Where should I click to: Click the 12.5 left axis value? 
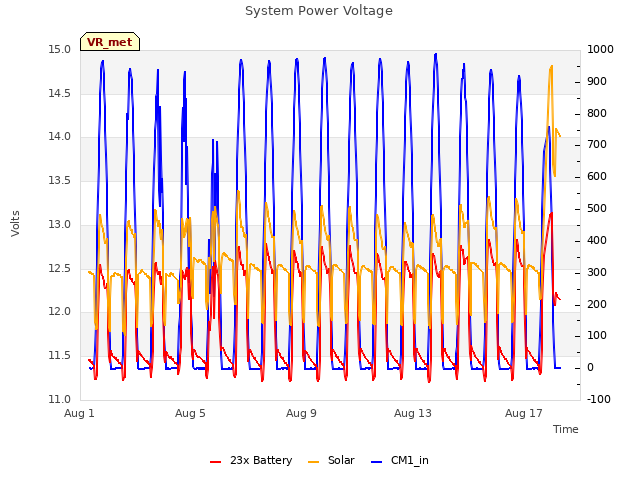pyautogui.click(x=60, y=269)
